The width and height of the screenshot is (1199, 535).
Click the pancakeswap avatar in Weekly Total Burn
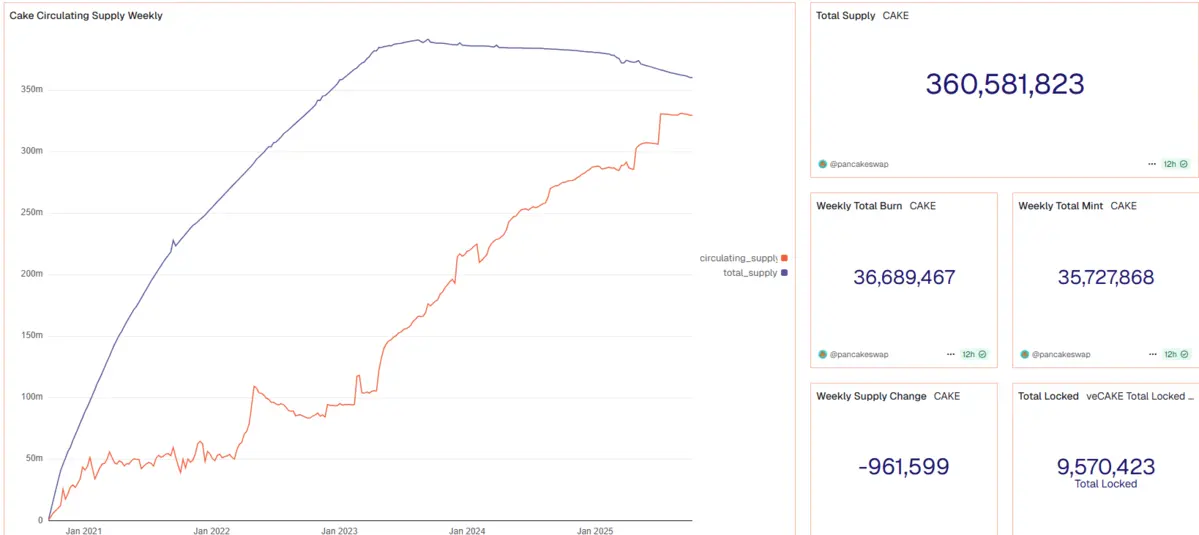[823, 354]
